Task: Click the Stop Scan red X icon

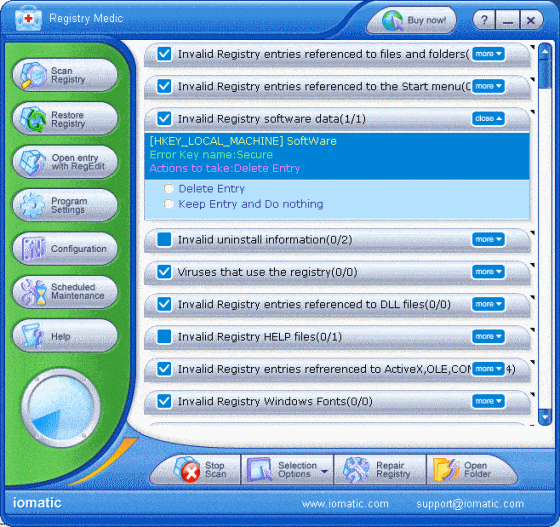Action: (187, 470)
